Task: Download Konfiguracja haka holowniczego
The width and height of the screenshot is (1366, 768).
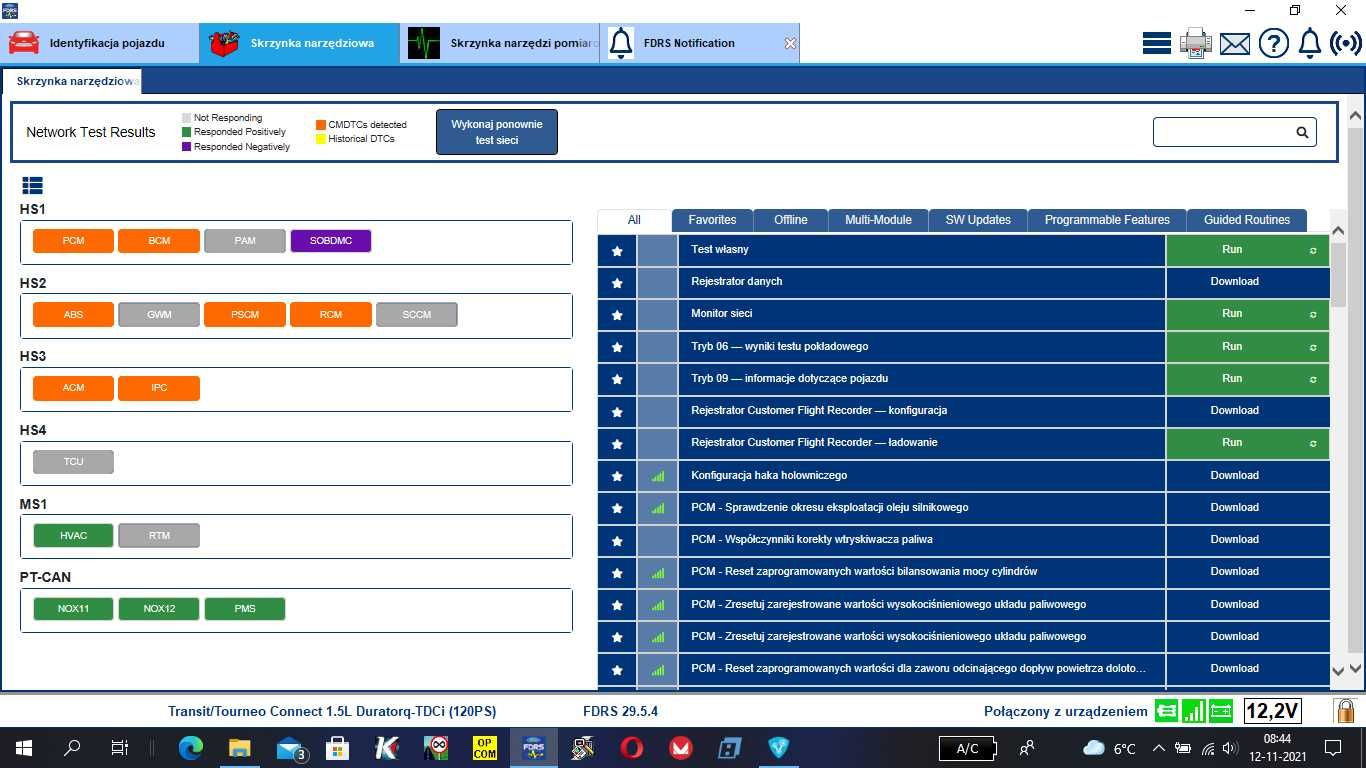Action: pyautogui.click(x=1247, y=476)
